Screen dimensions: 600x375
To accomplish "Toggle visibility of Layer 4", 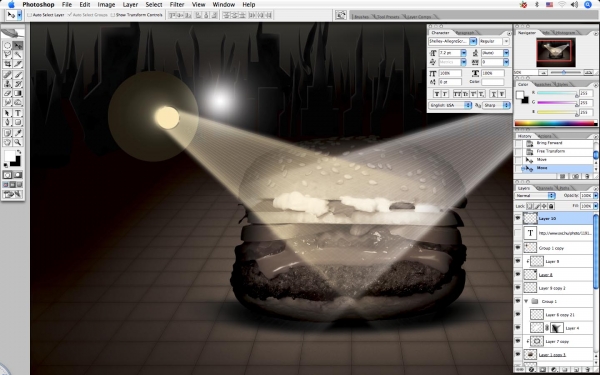I will [x=518, y=328].
